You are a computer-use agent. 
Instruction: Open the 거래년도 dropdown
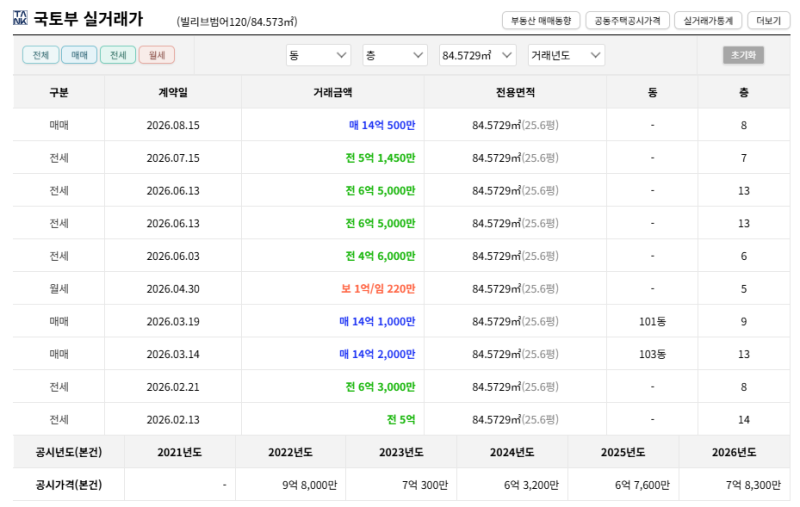click(x=566, y=55)
